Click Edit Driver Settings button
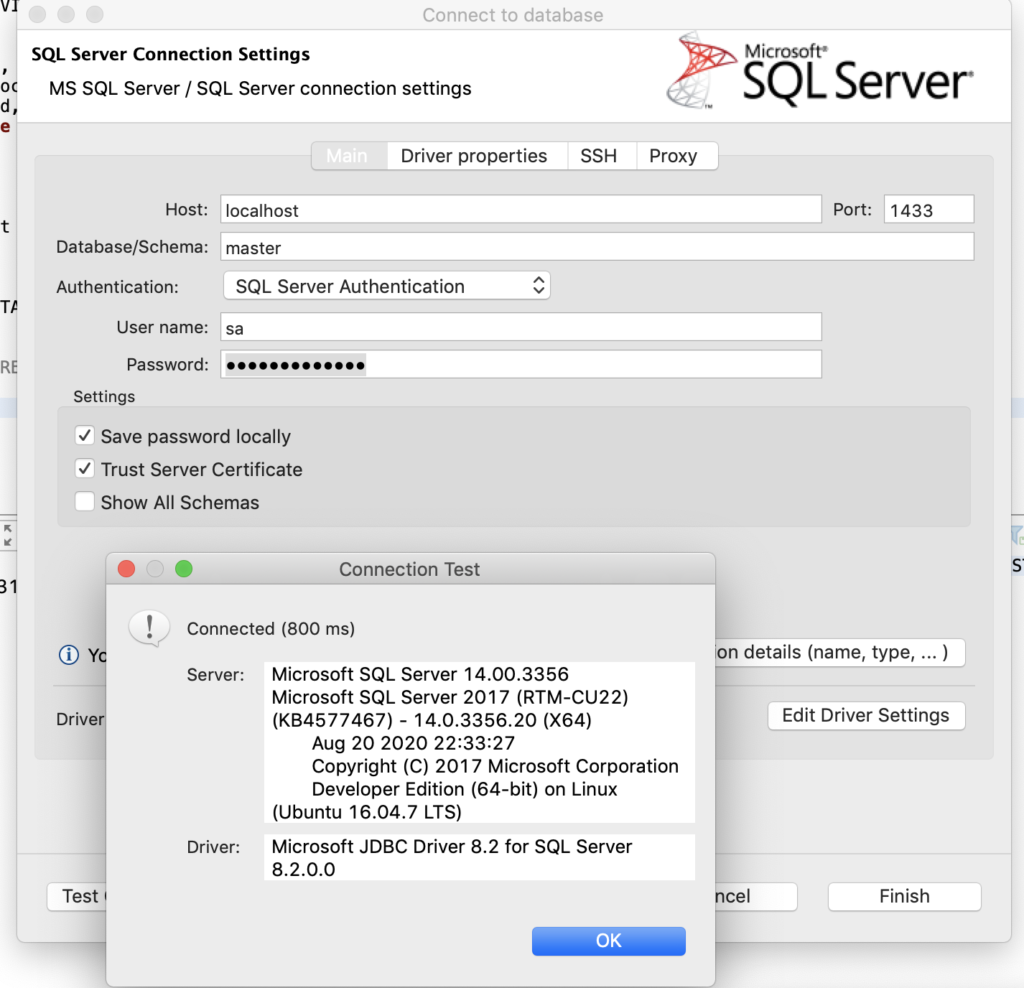1024x988 pixels. [866, 716]
